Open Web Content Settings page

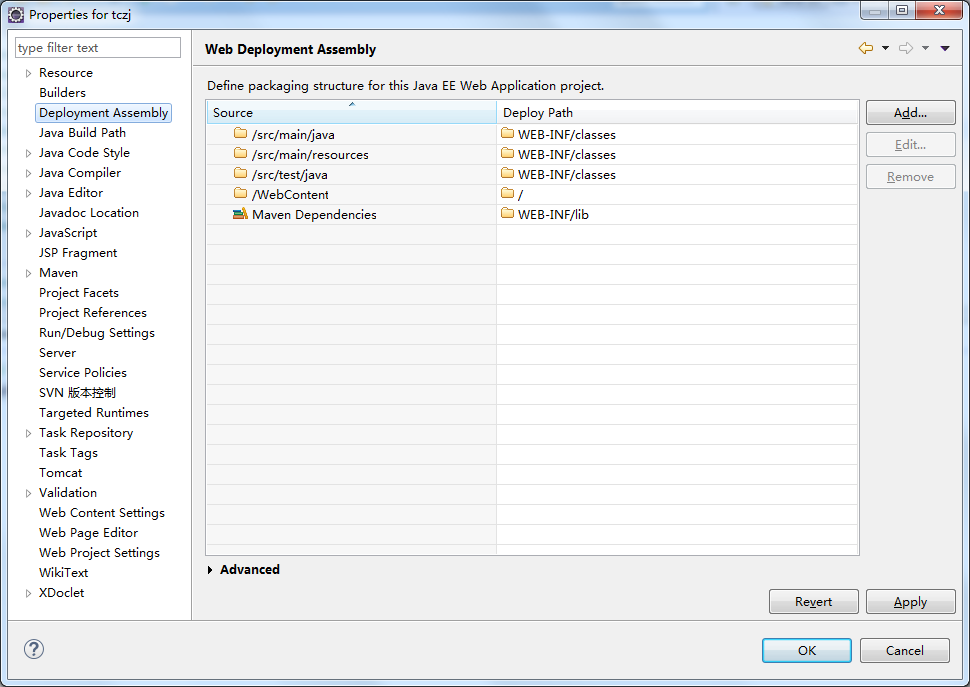coord(102,513)
